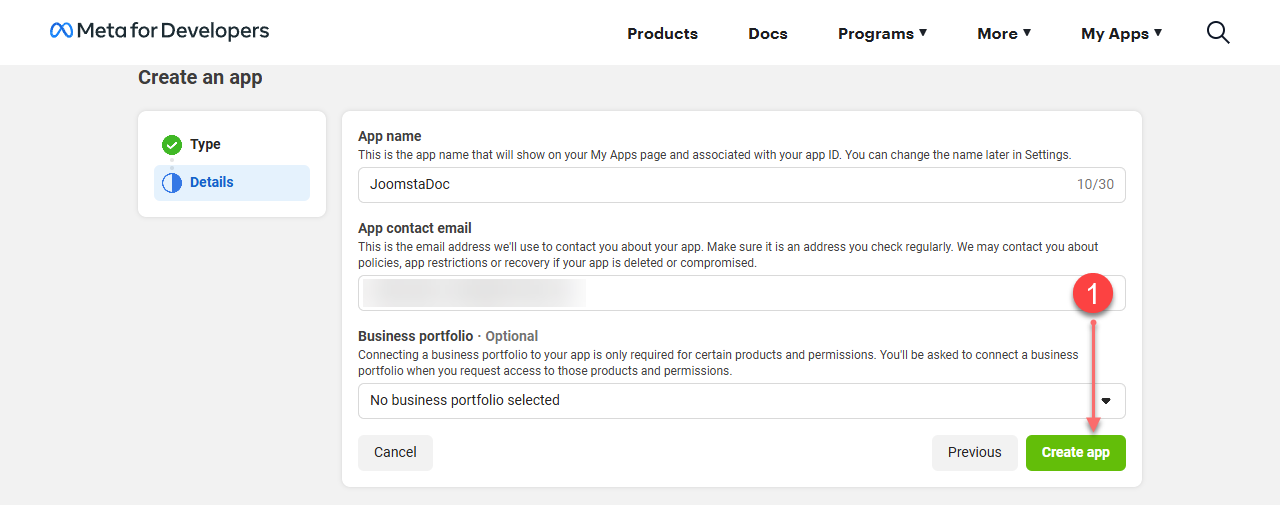Expand the Programs dropdown menu
Screen dimensions: 1280x505
(883, 33)
